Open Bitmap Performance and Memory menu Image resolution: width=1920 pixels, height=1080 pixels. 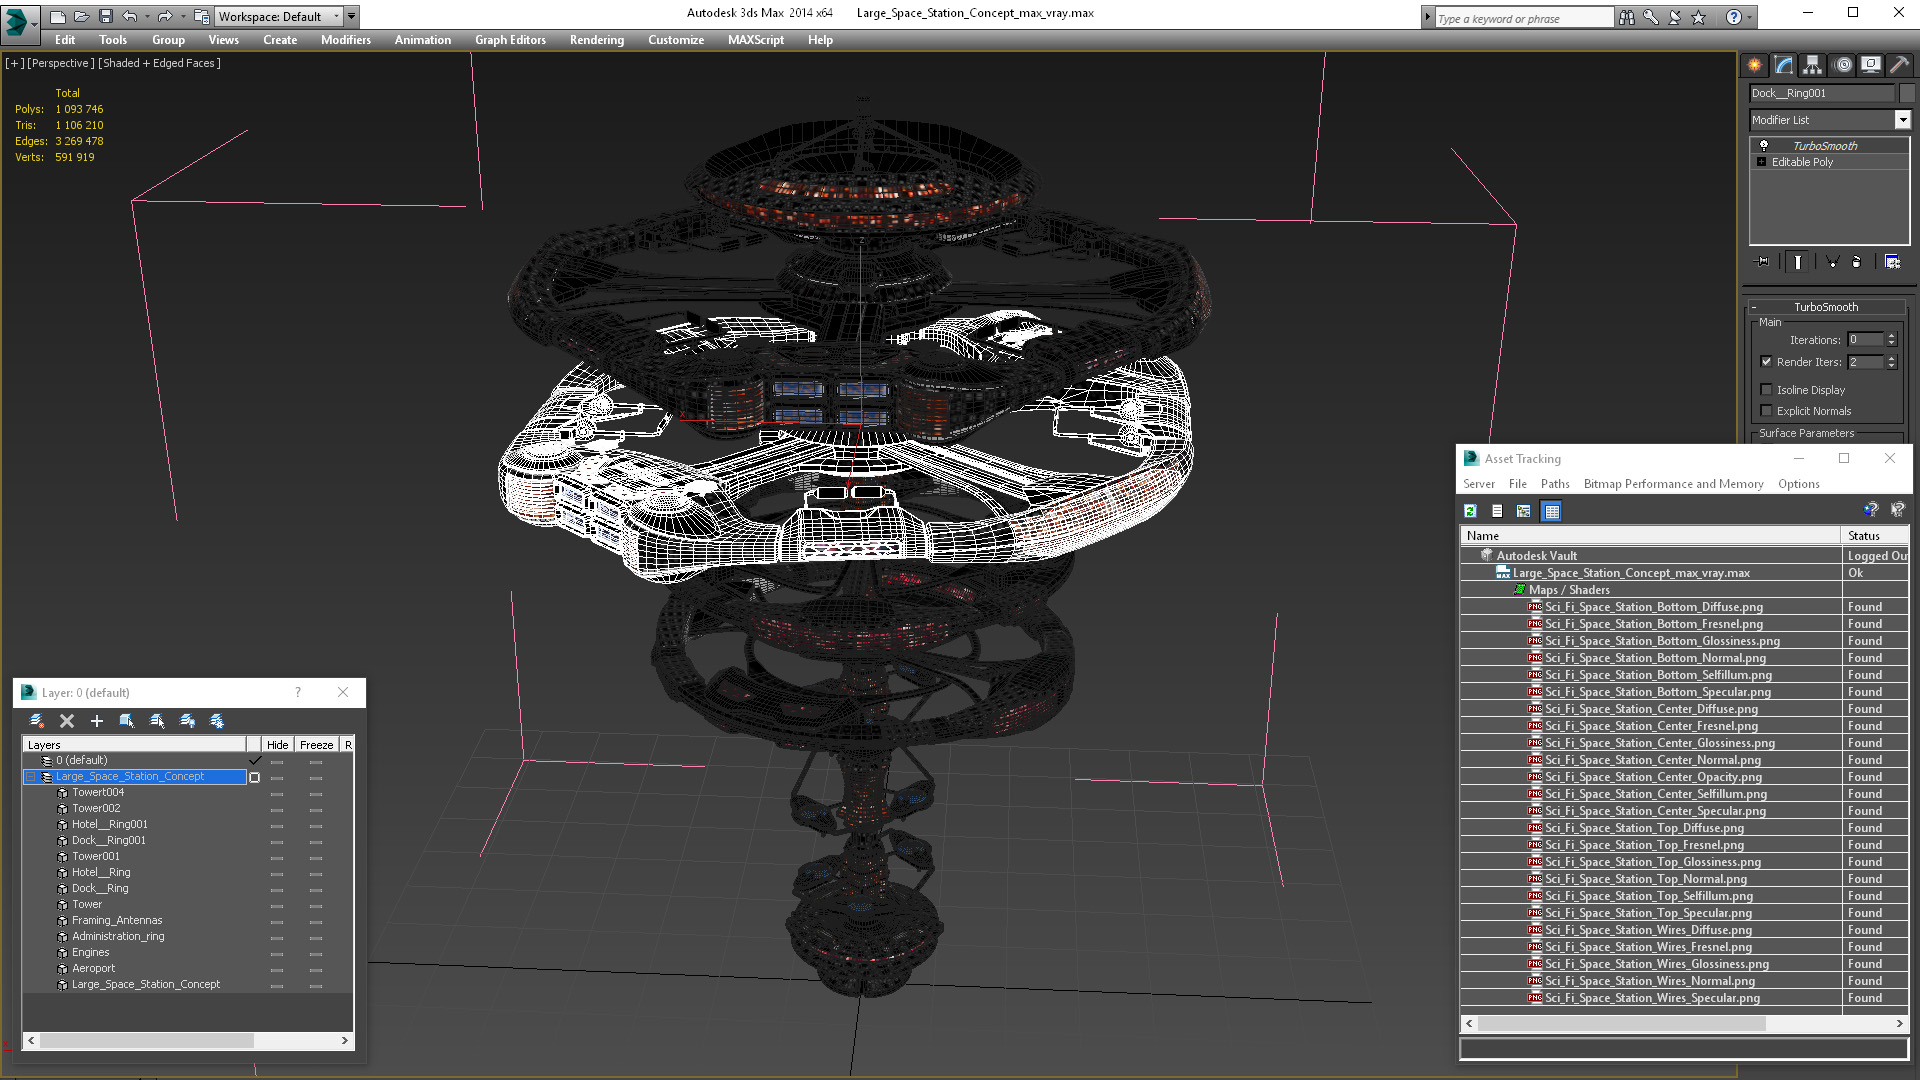tap(1673, 484)
